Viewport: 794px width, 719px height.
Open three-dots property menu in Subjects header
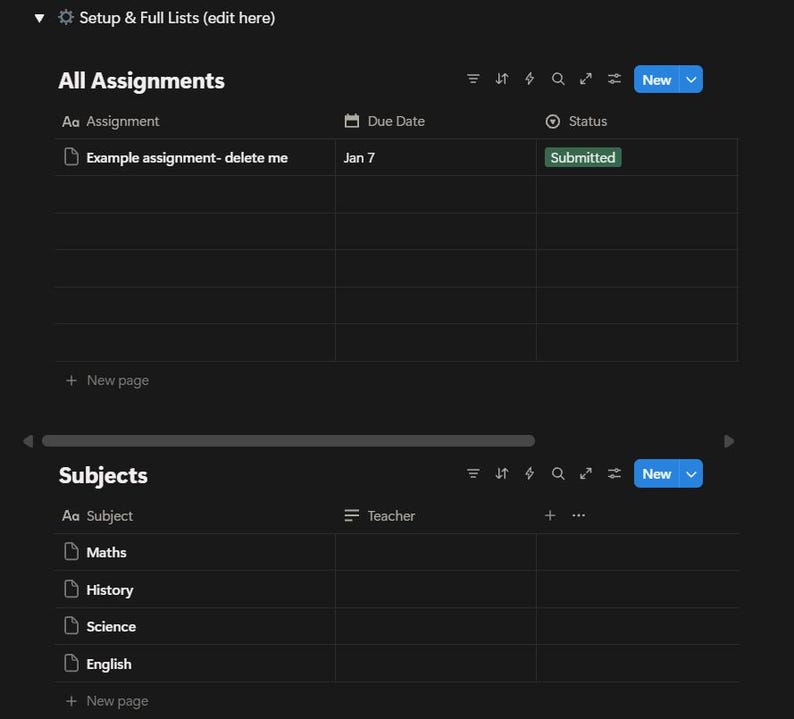click(x=578, y=515)
